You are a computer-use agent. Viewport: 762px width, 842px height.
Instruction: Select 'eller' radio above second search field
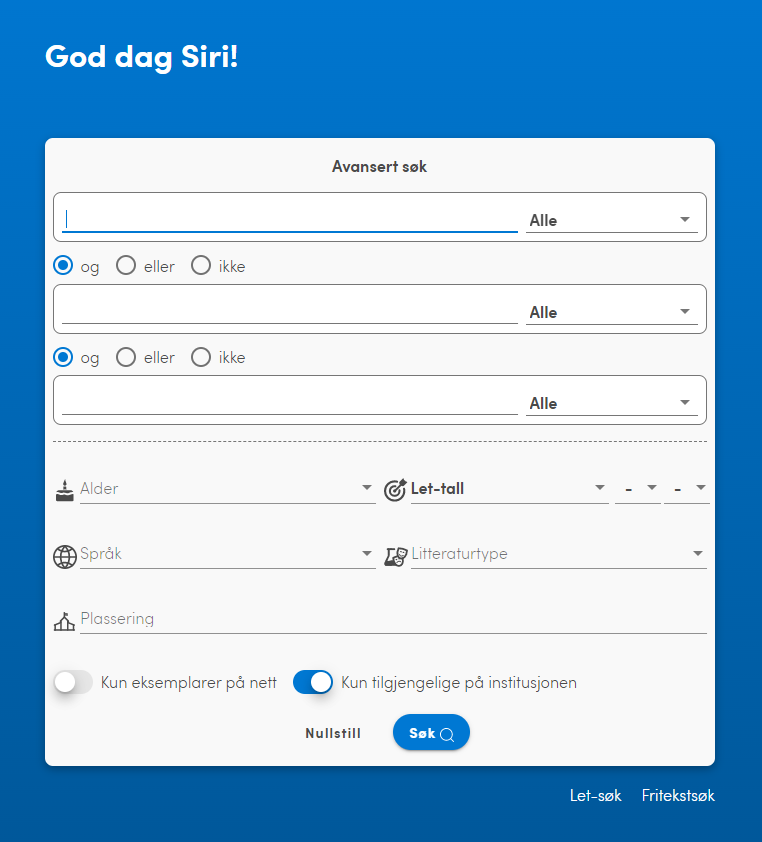pos(126,265)
